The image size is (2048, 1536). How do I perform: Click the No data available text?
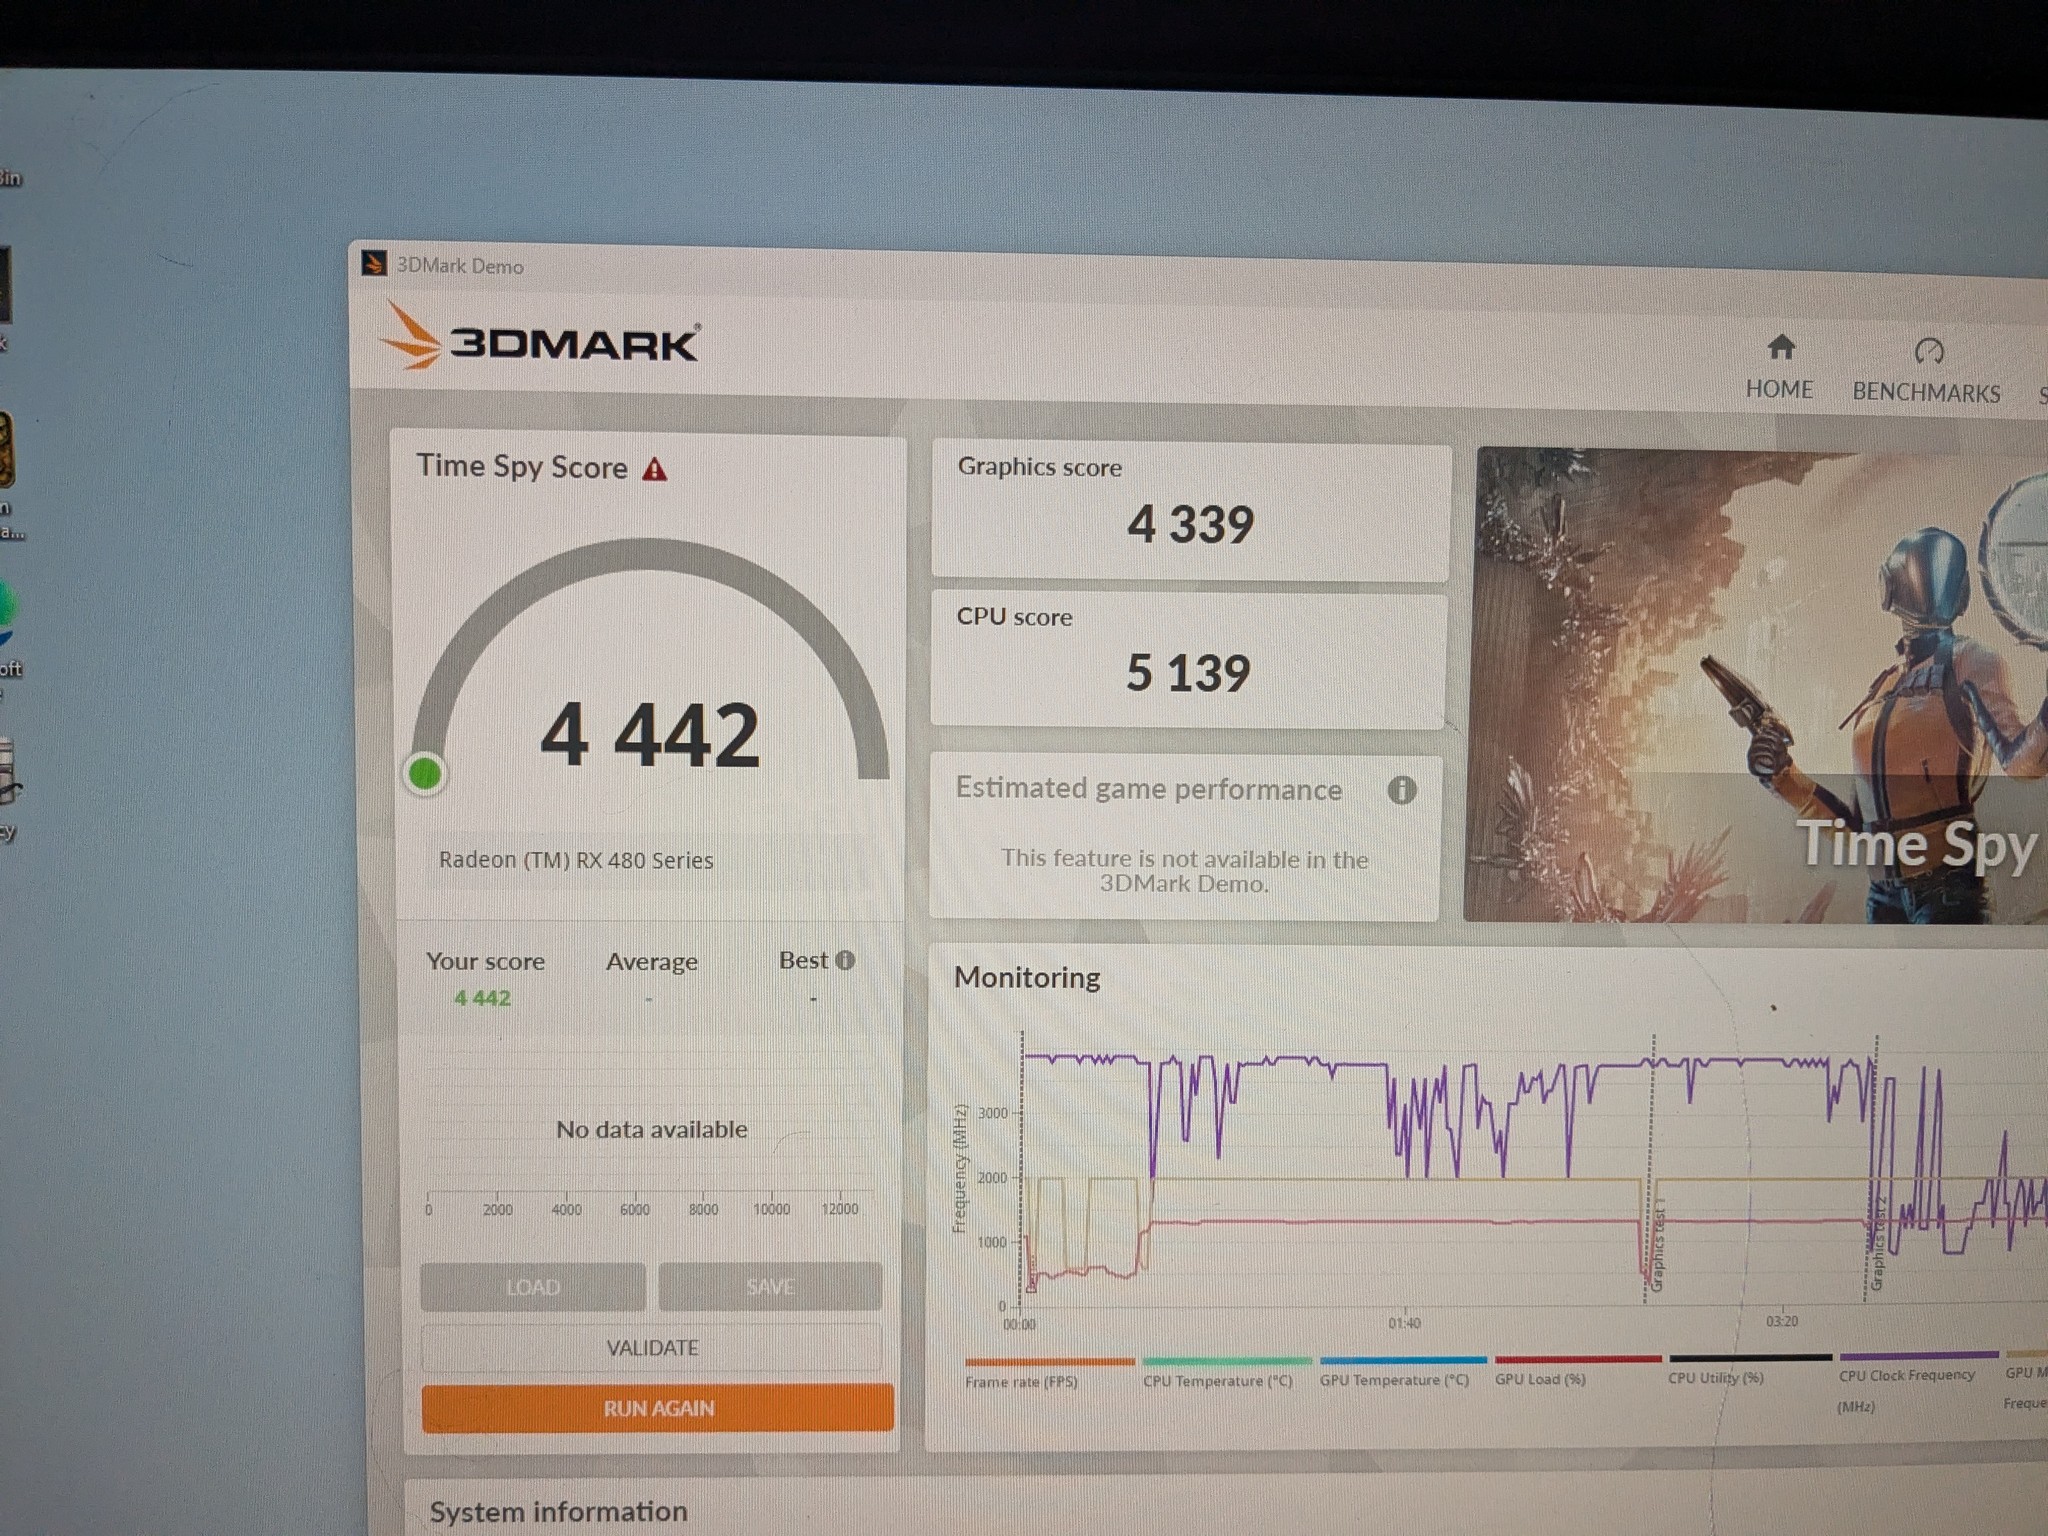coord(652,1130)
